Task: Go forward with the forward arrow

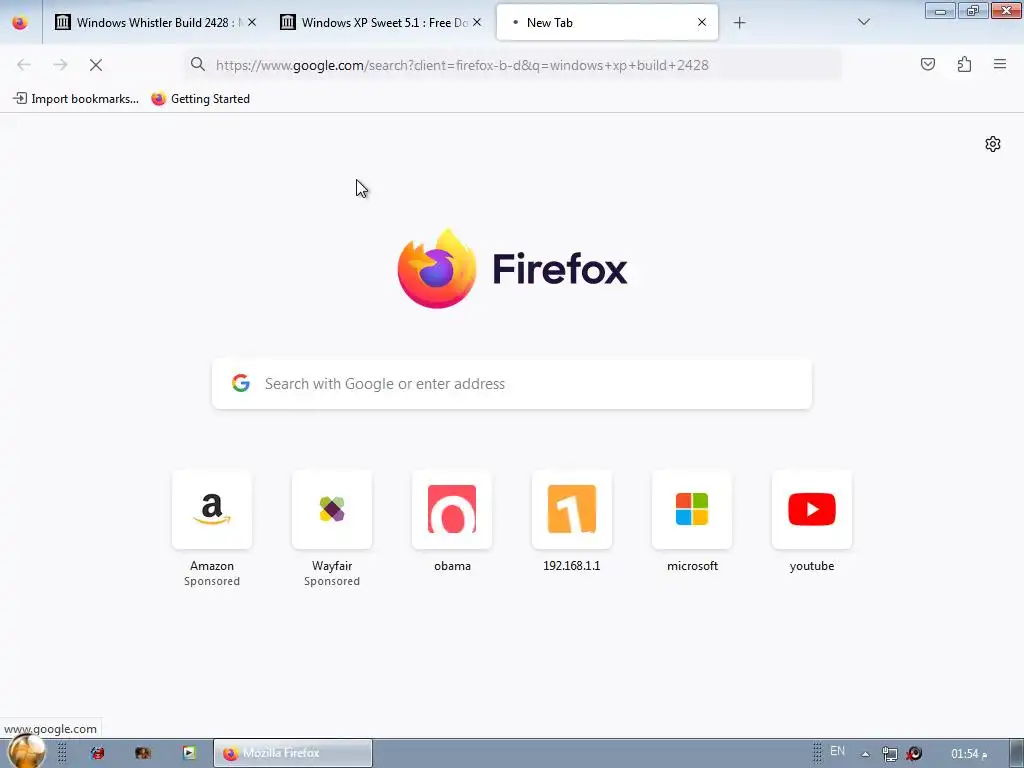Action: 60,65
